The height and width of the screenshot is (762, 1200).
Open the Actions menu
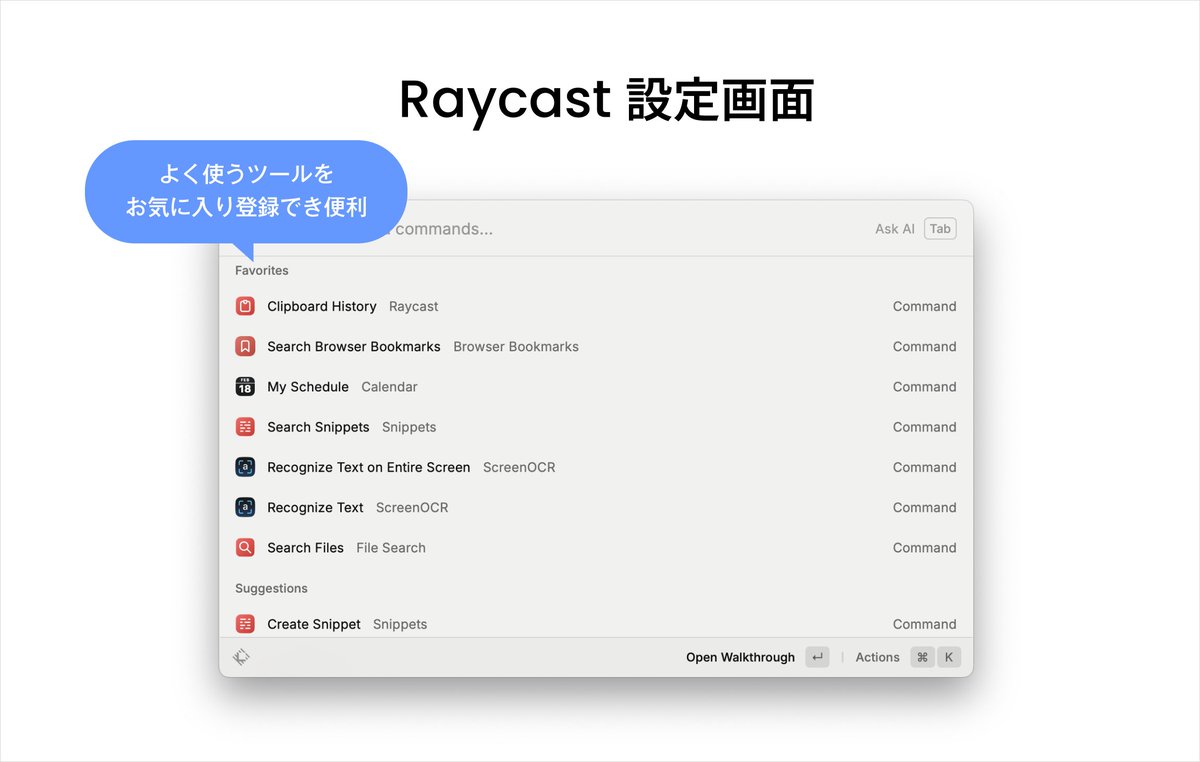tap(877, 657)
